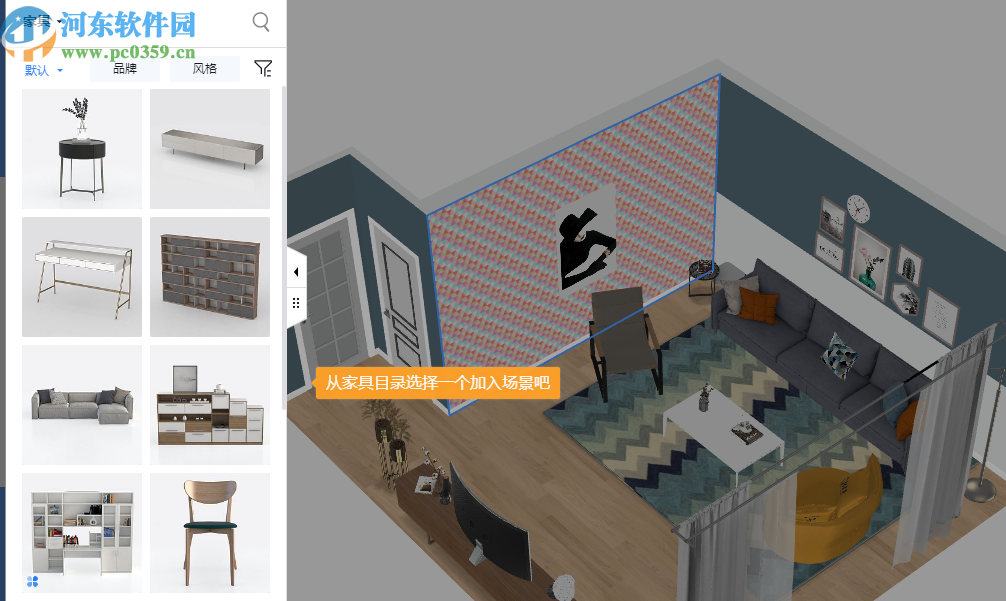Image resolution: width=1006 pixels, height=601 pixels.
Task: Select the gray sectional sofa thumbnail
Action: [81, 405]
